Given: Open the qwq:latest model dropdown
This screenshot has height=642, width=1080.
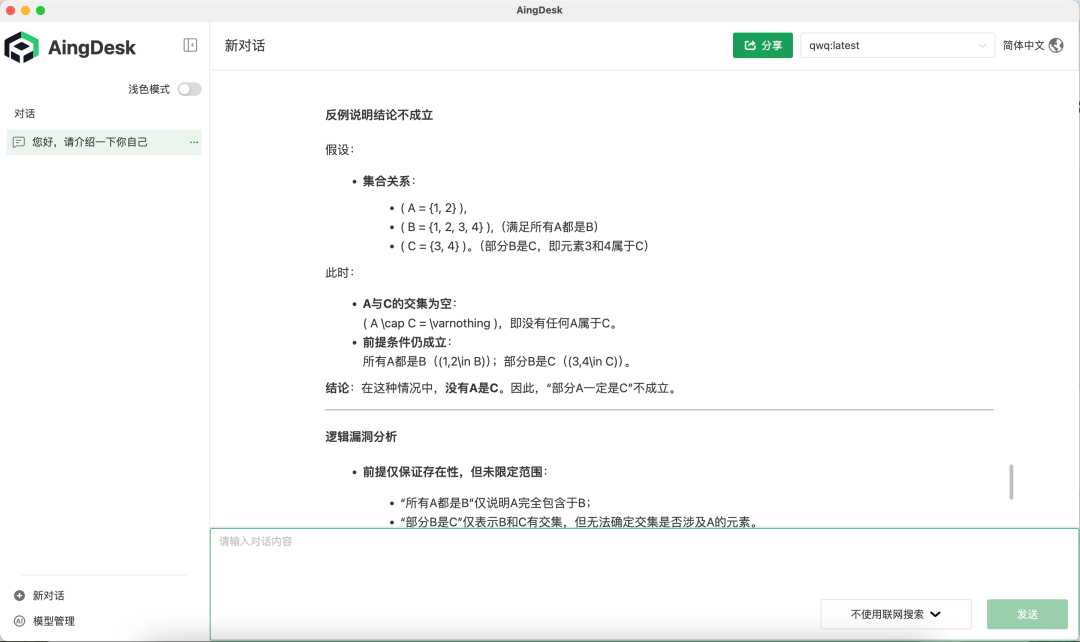Looking at the screenshot, I should pos(897,45).
